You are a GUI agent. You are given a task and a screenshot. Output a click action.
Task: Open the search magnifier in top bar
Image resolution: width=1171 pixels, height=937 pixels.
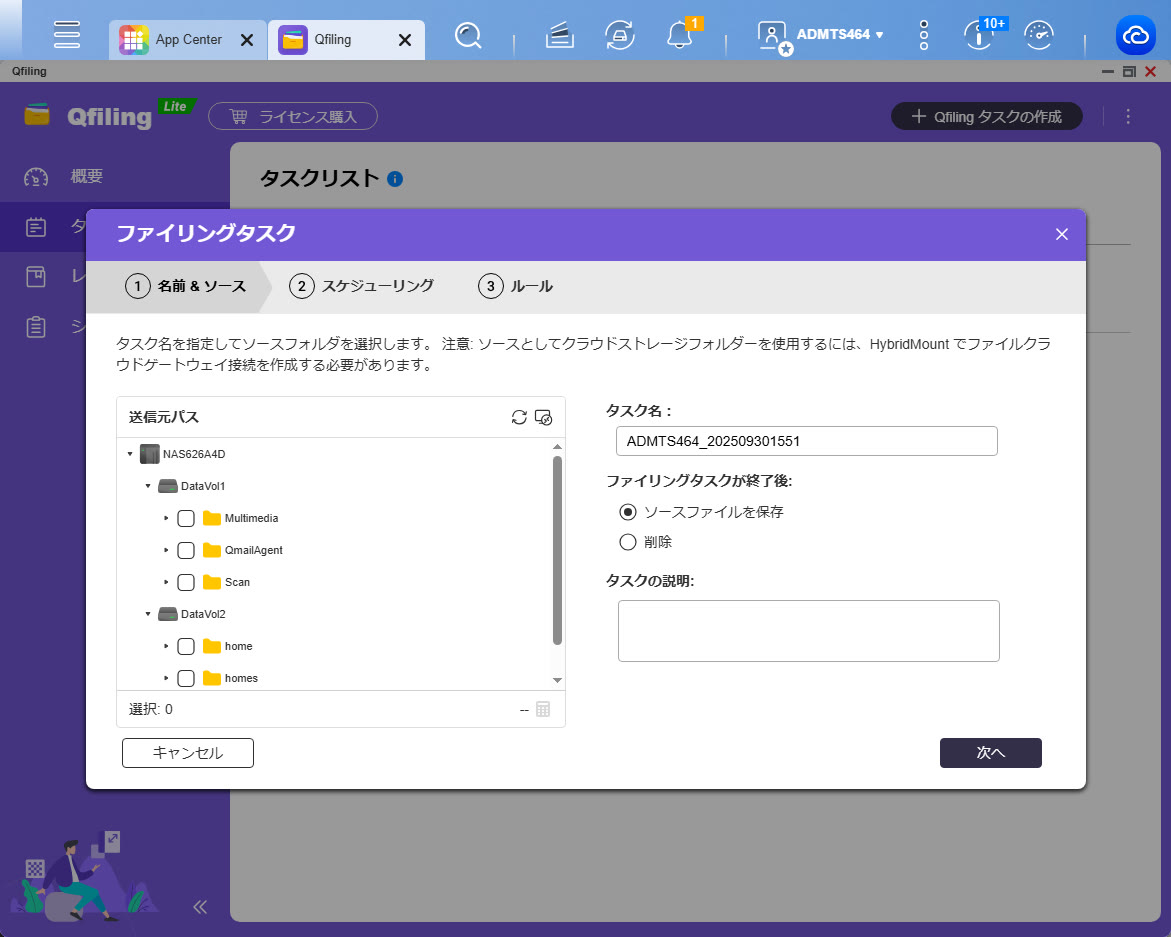tap(467, 36)
